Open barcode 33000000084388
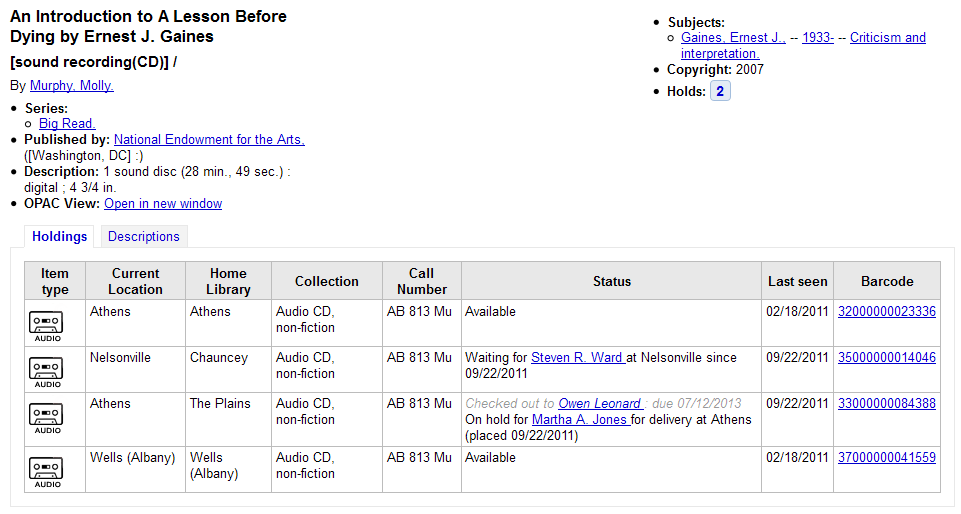Image resolution: width=961 pixels, height=514 pixels. 886,404
